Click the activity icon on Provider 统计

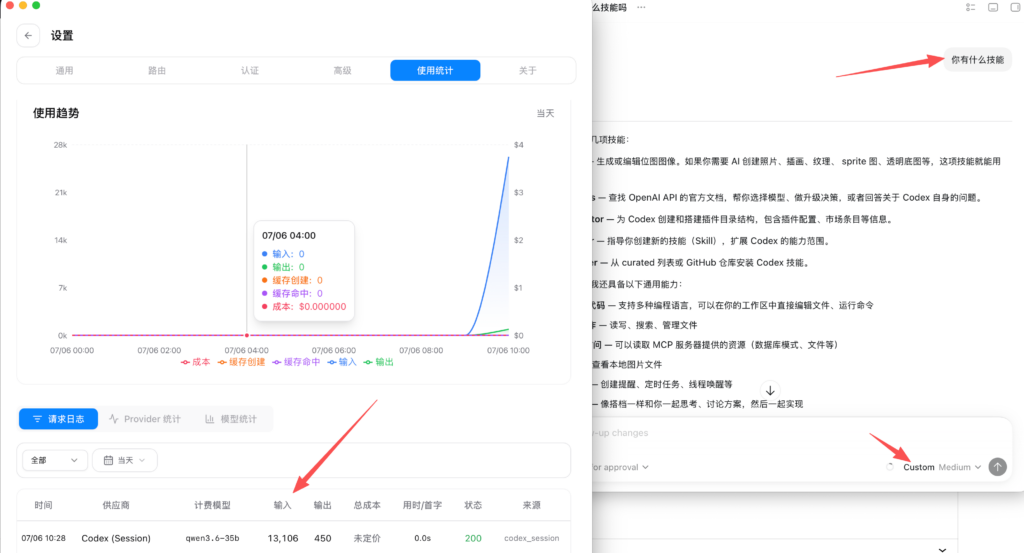tap(114, 419)
